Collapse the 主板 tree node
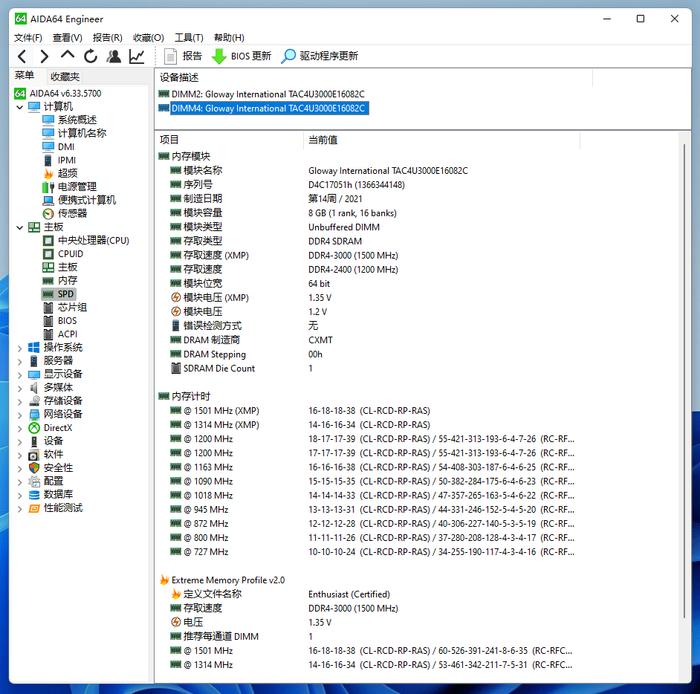700x694 pixels. tap(20, 228)
